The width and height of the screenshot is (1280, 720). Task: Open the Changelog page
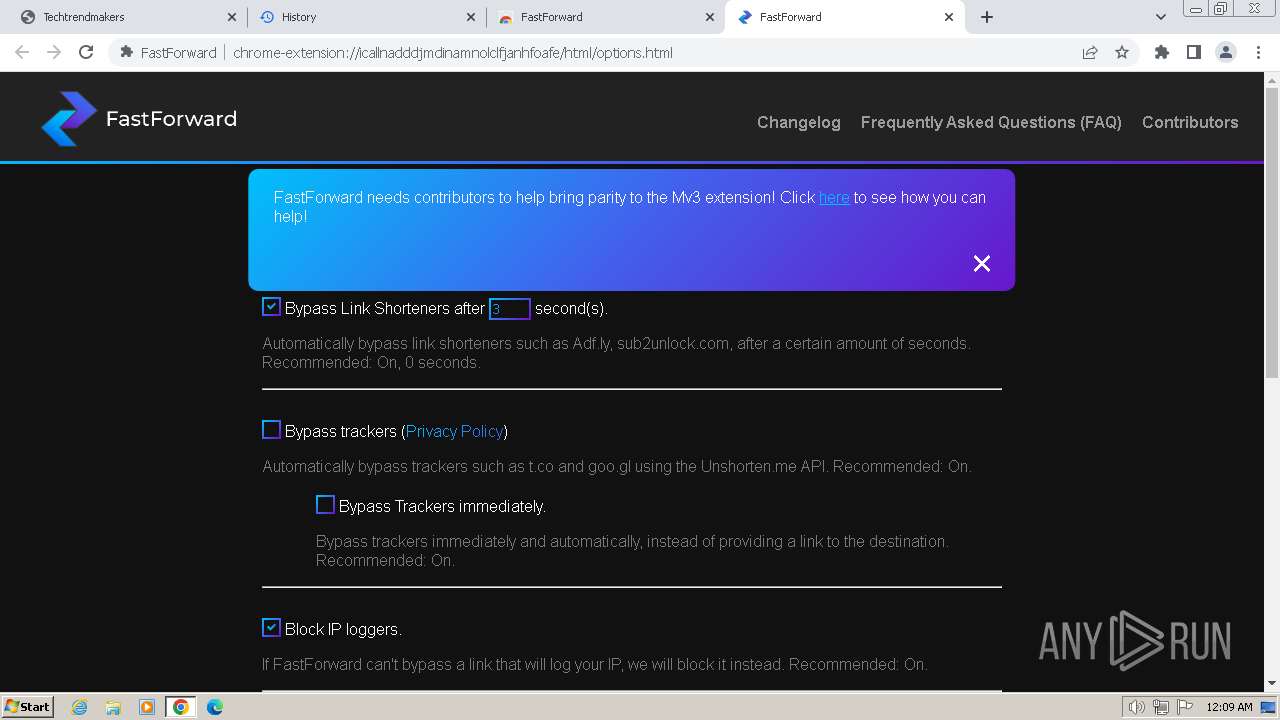coord(798,122)
